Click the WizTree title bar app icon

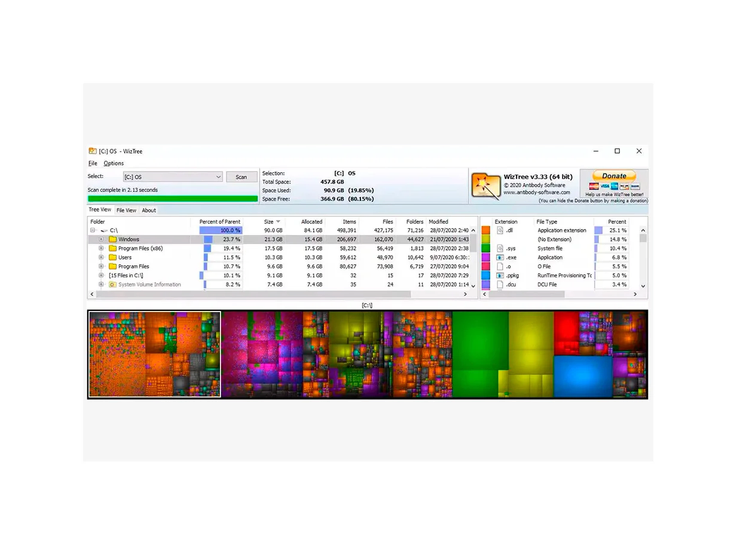click(x=92, y=151)
